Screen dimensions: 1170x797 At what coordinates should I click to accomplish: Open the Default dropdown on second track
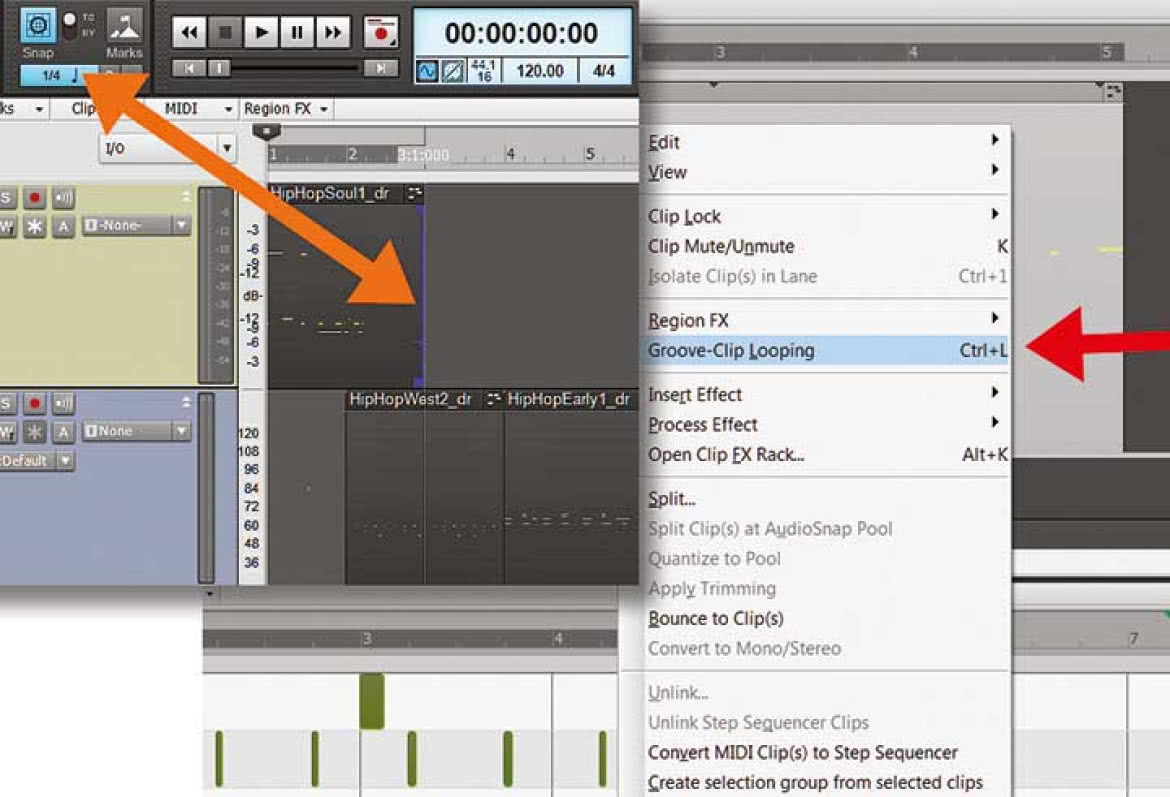tap(36, 460)
